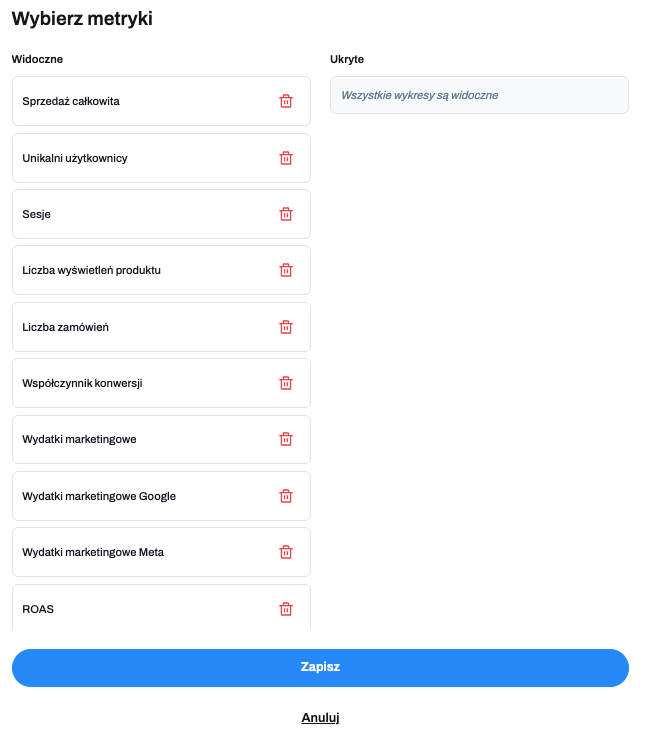The width and height of the screenshot is (651, 736).
Task: Click trash icon for Wydatki marketingowe
Action: tap(286, 439)
